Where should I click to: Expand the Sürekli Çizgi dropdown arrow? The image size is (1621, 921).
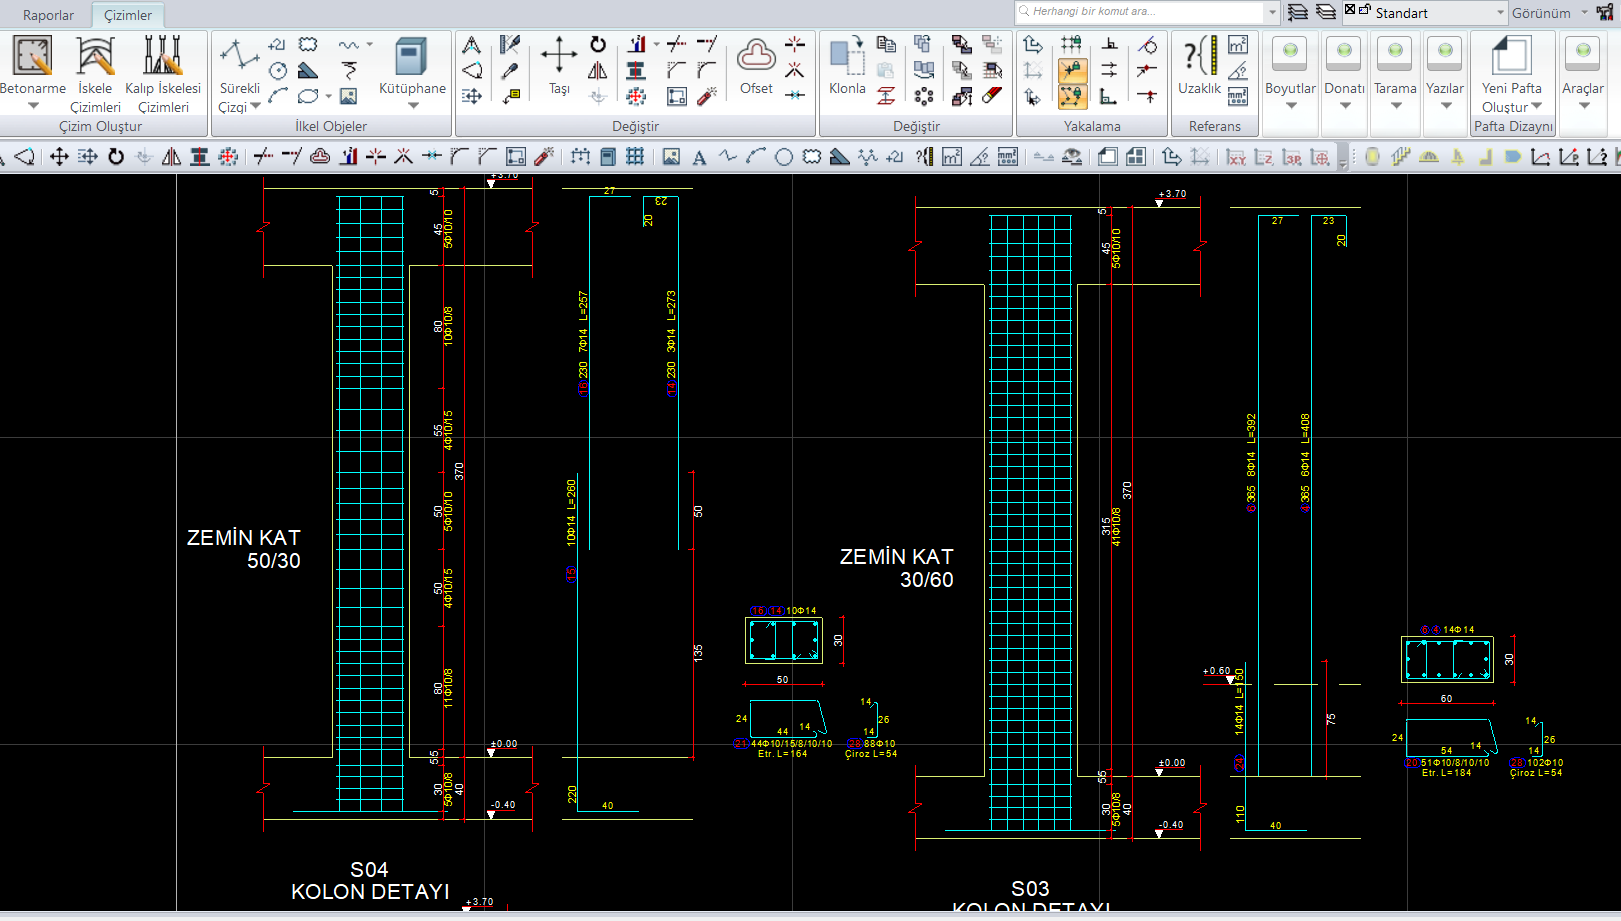click(256, 106)
